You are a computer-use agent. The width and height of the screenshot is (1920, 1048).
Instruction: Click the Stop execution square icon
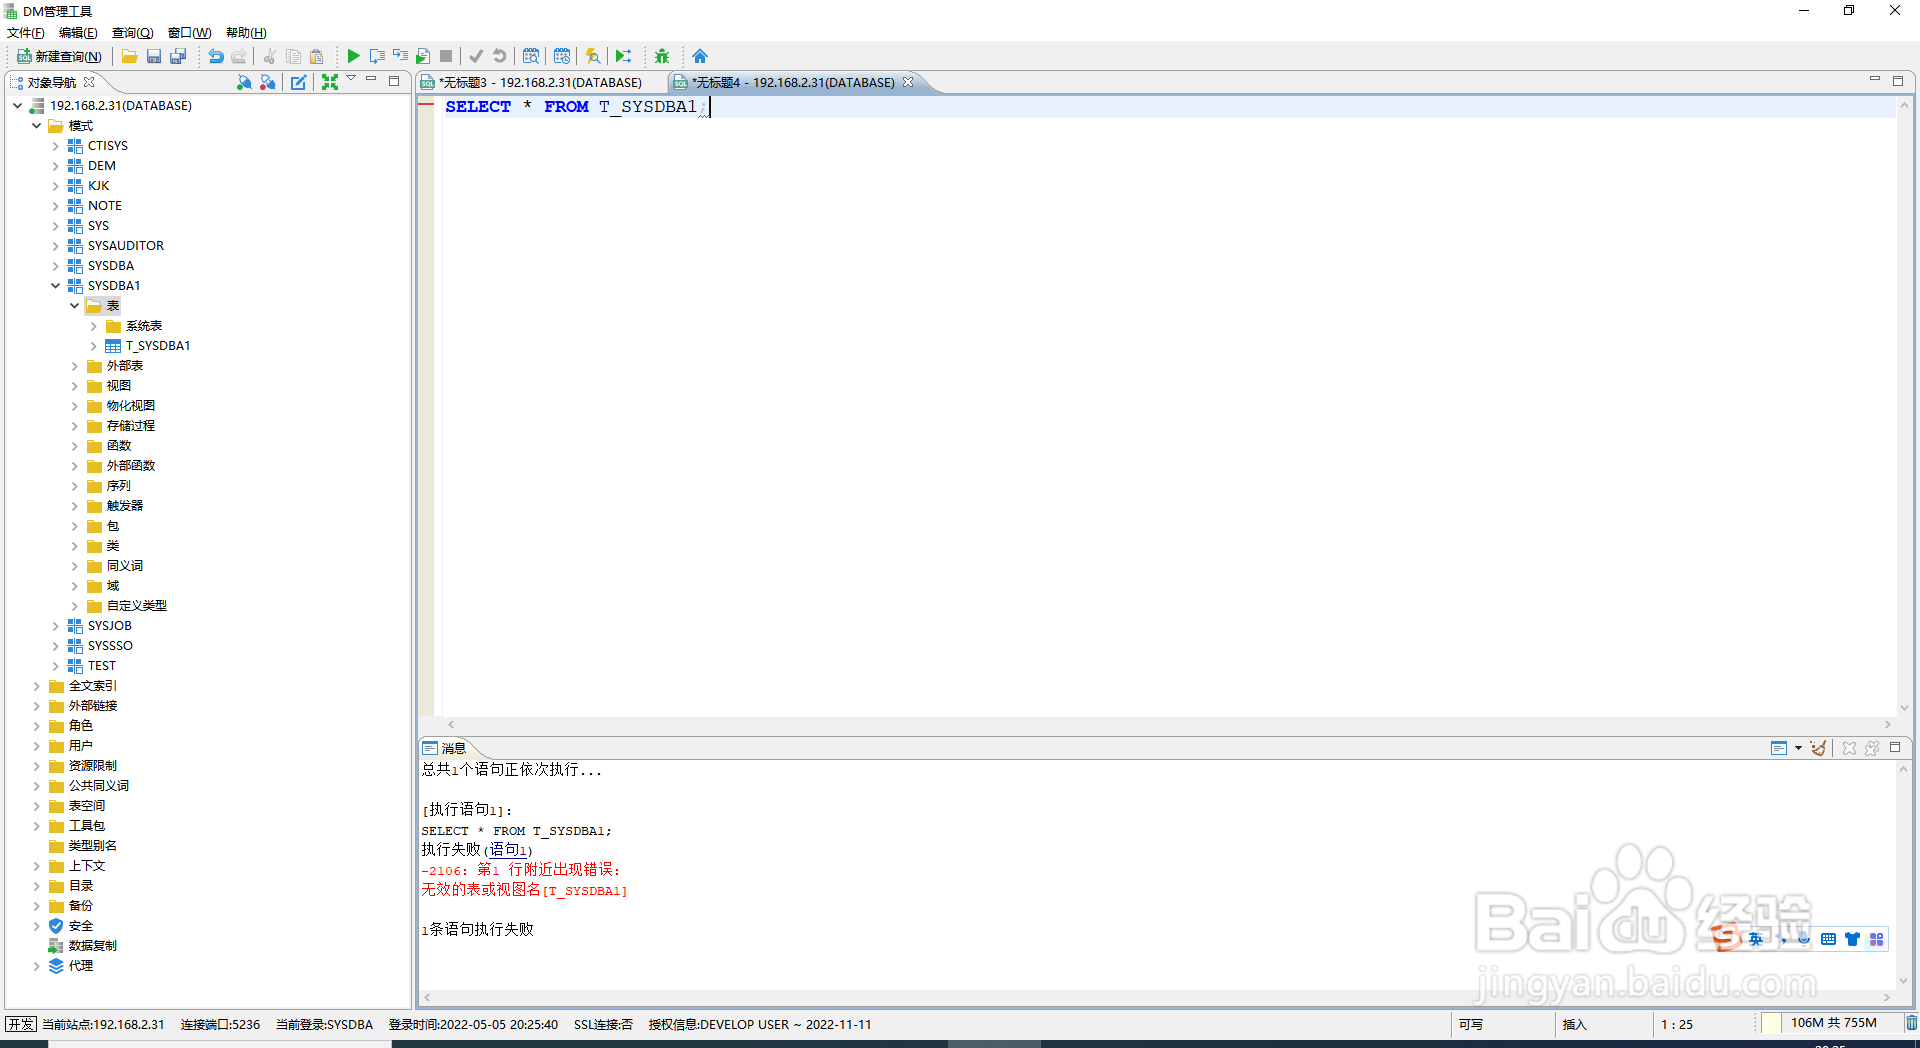(x=446, y=56)
